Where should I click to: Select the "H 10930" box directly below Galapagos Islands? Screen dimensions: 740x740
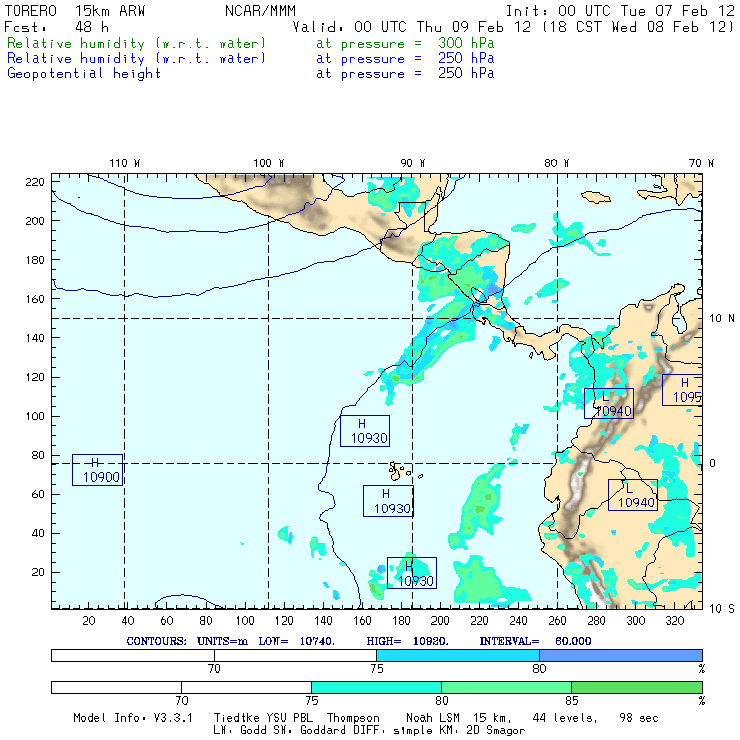coord(388,501)
